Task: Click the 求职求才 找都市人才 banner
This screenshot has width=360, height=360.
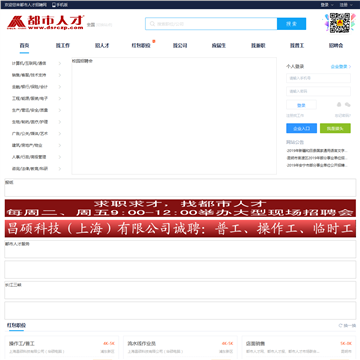Action: (180, 208)
